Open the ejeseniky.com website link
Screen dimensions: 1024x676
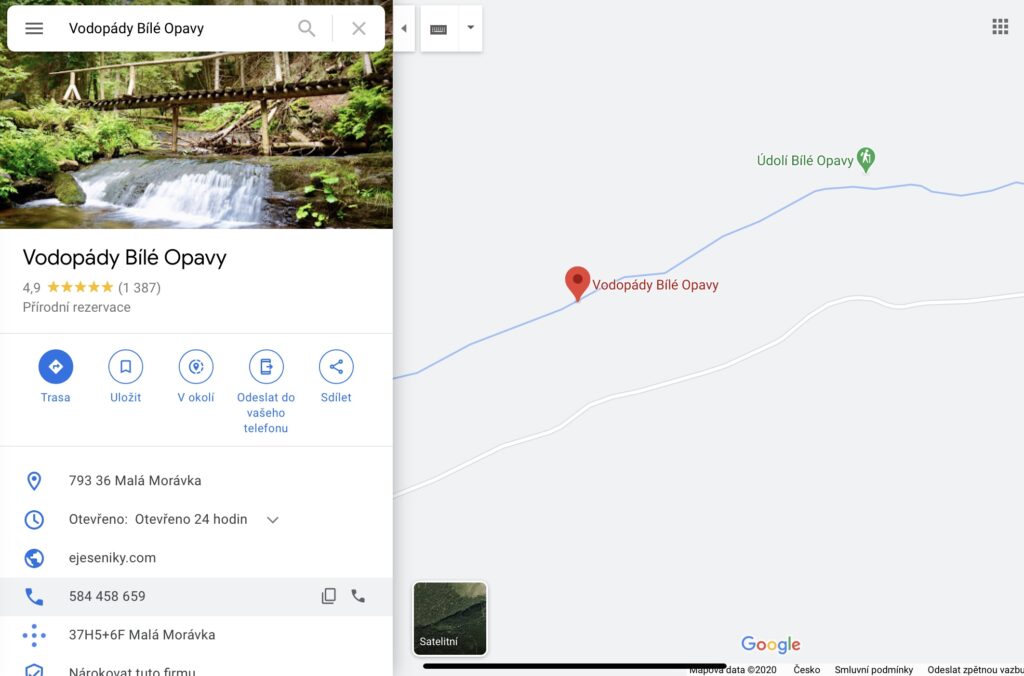pyautogui.click(x=112, y=558)
